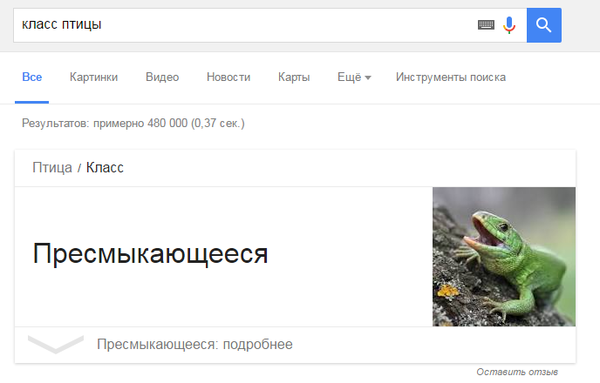Click the large 'Пресмыкающееся' answer text
This screenshot has height=383, width=600.
[x=150, y=254]
